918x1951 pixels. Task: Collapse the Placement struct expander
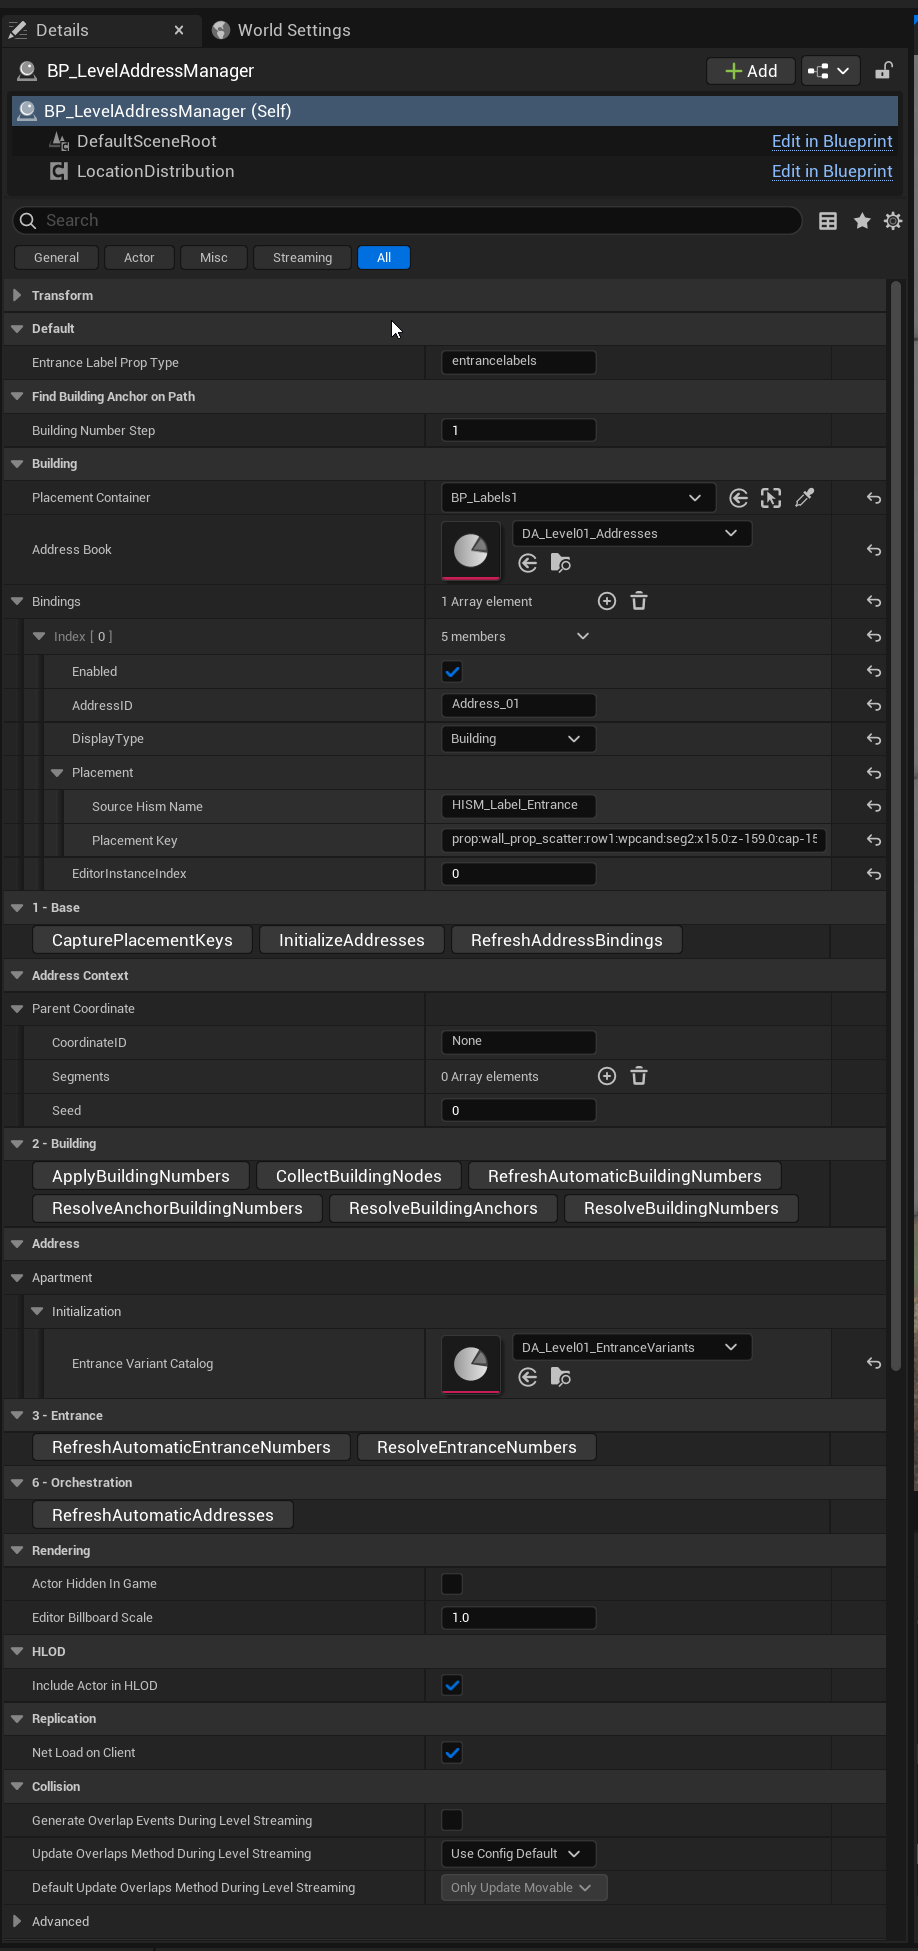click(57, 773)
